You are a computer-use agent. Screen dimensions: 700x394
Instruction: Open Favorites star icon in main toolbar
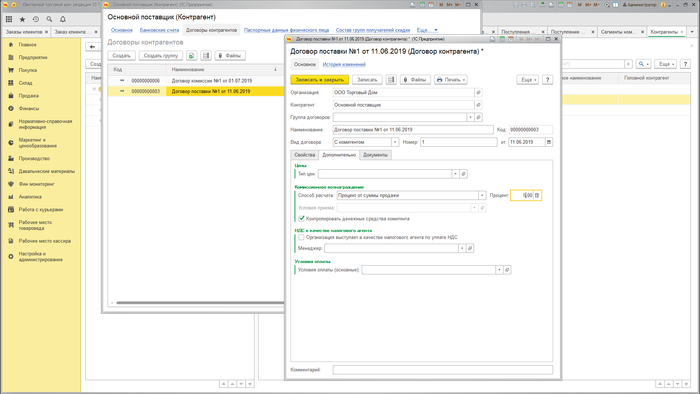point(22,19)
